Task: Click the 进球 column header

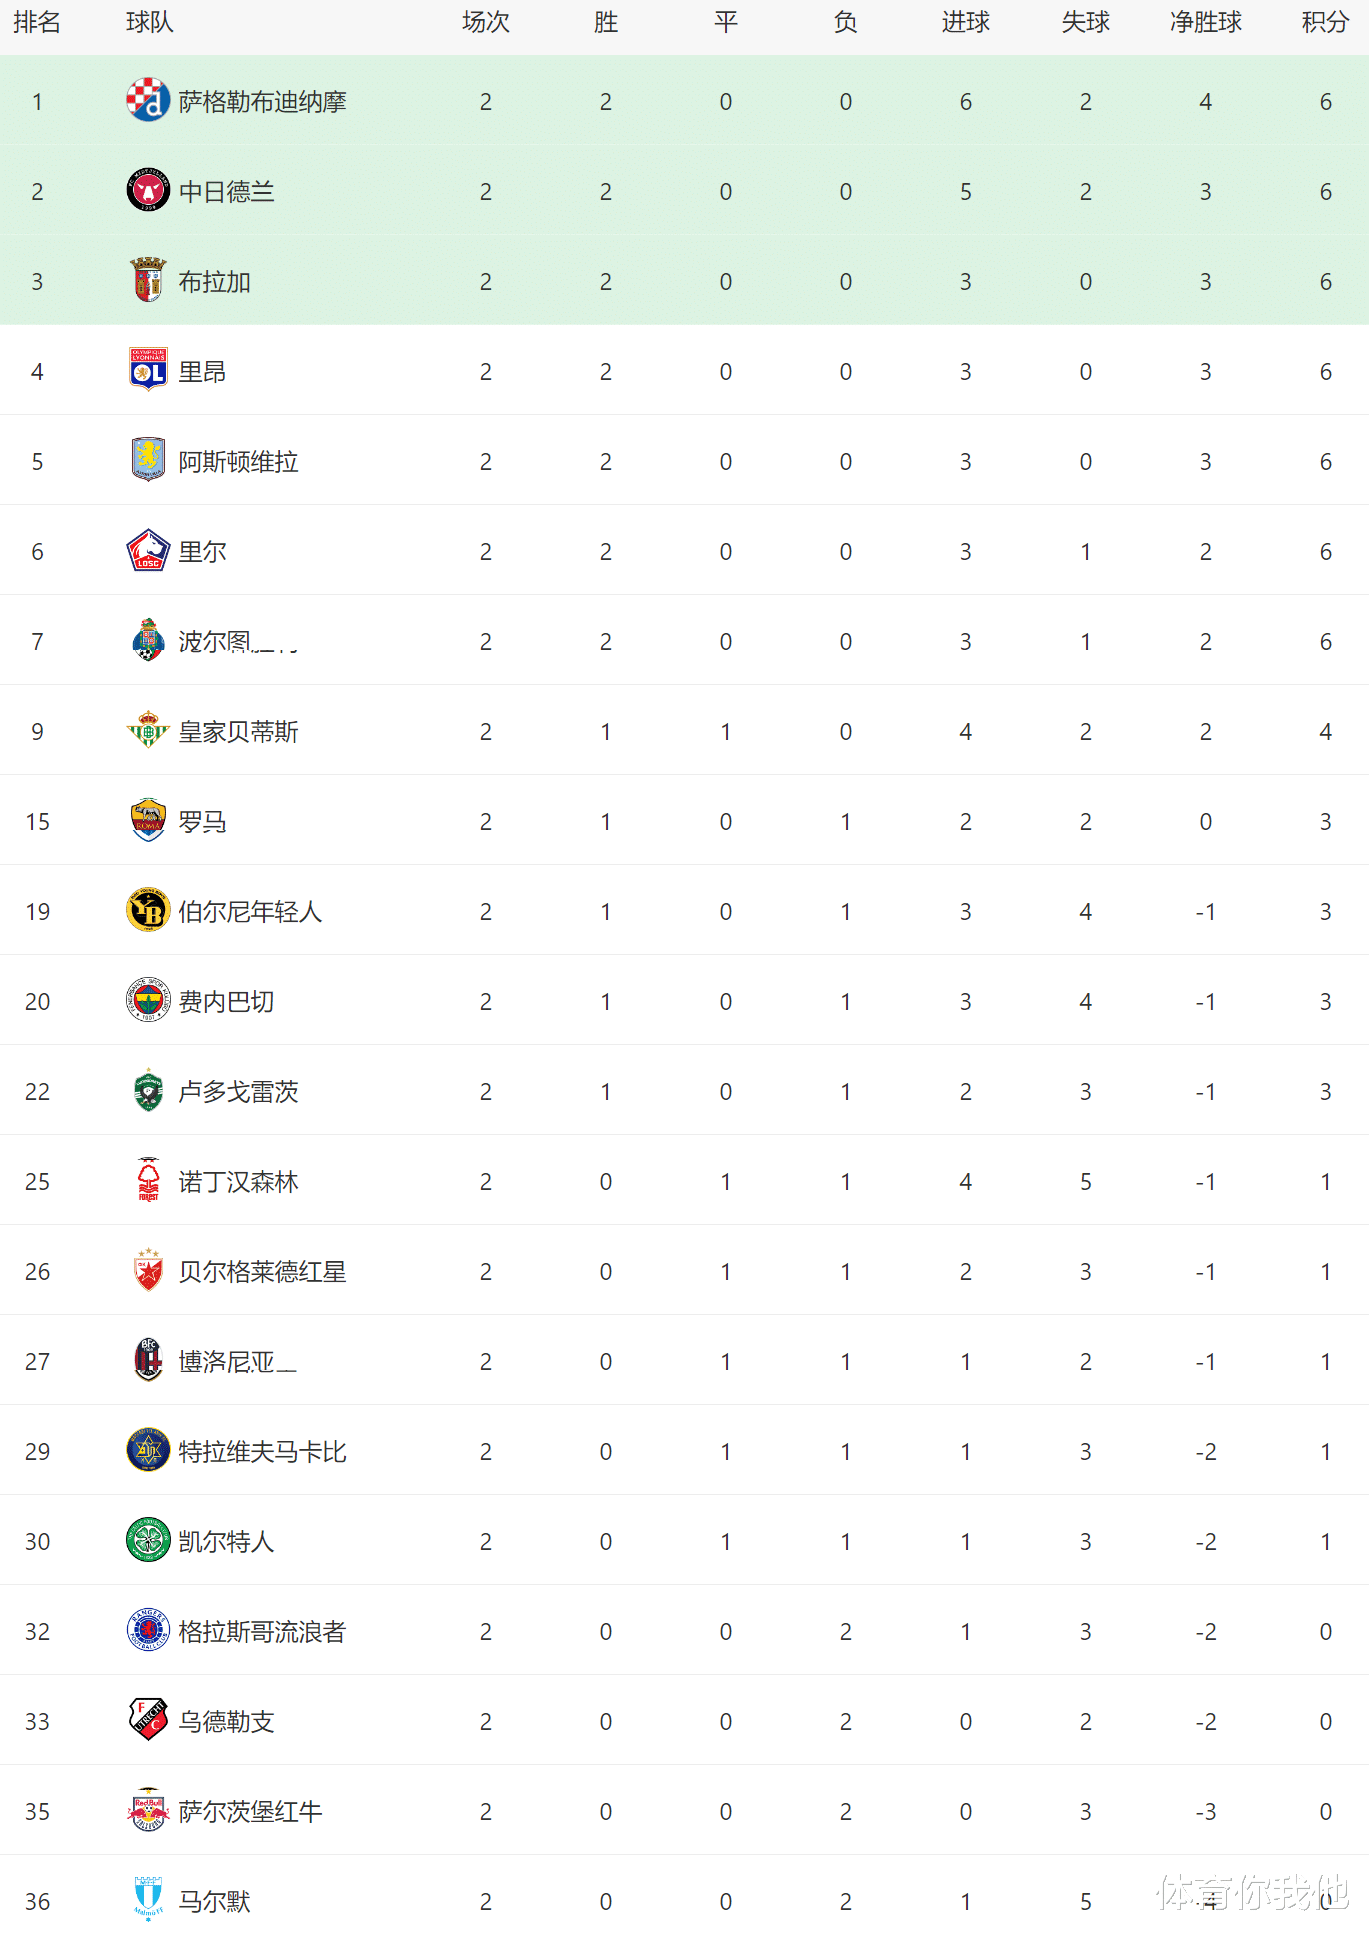Action: click(965, 23)
